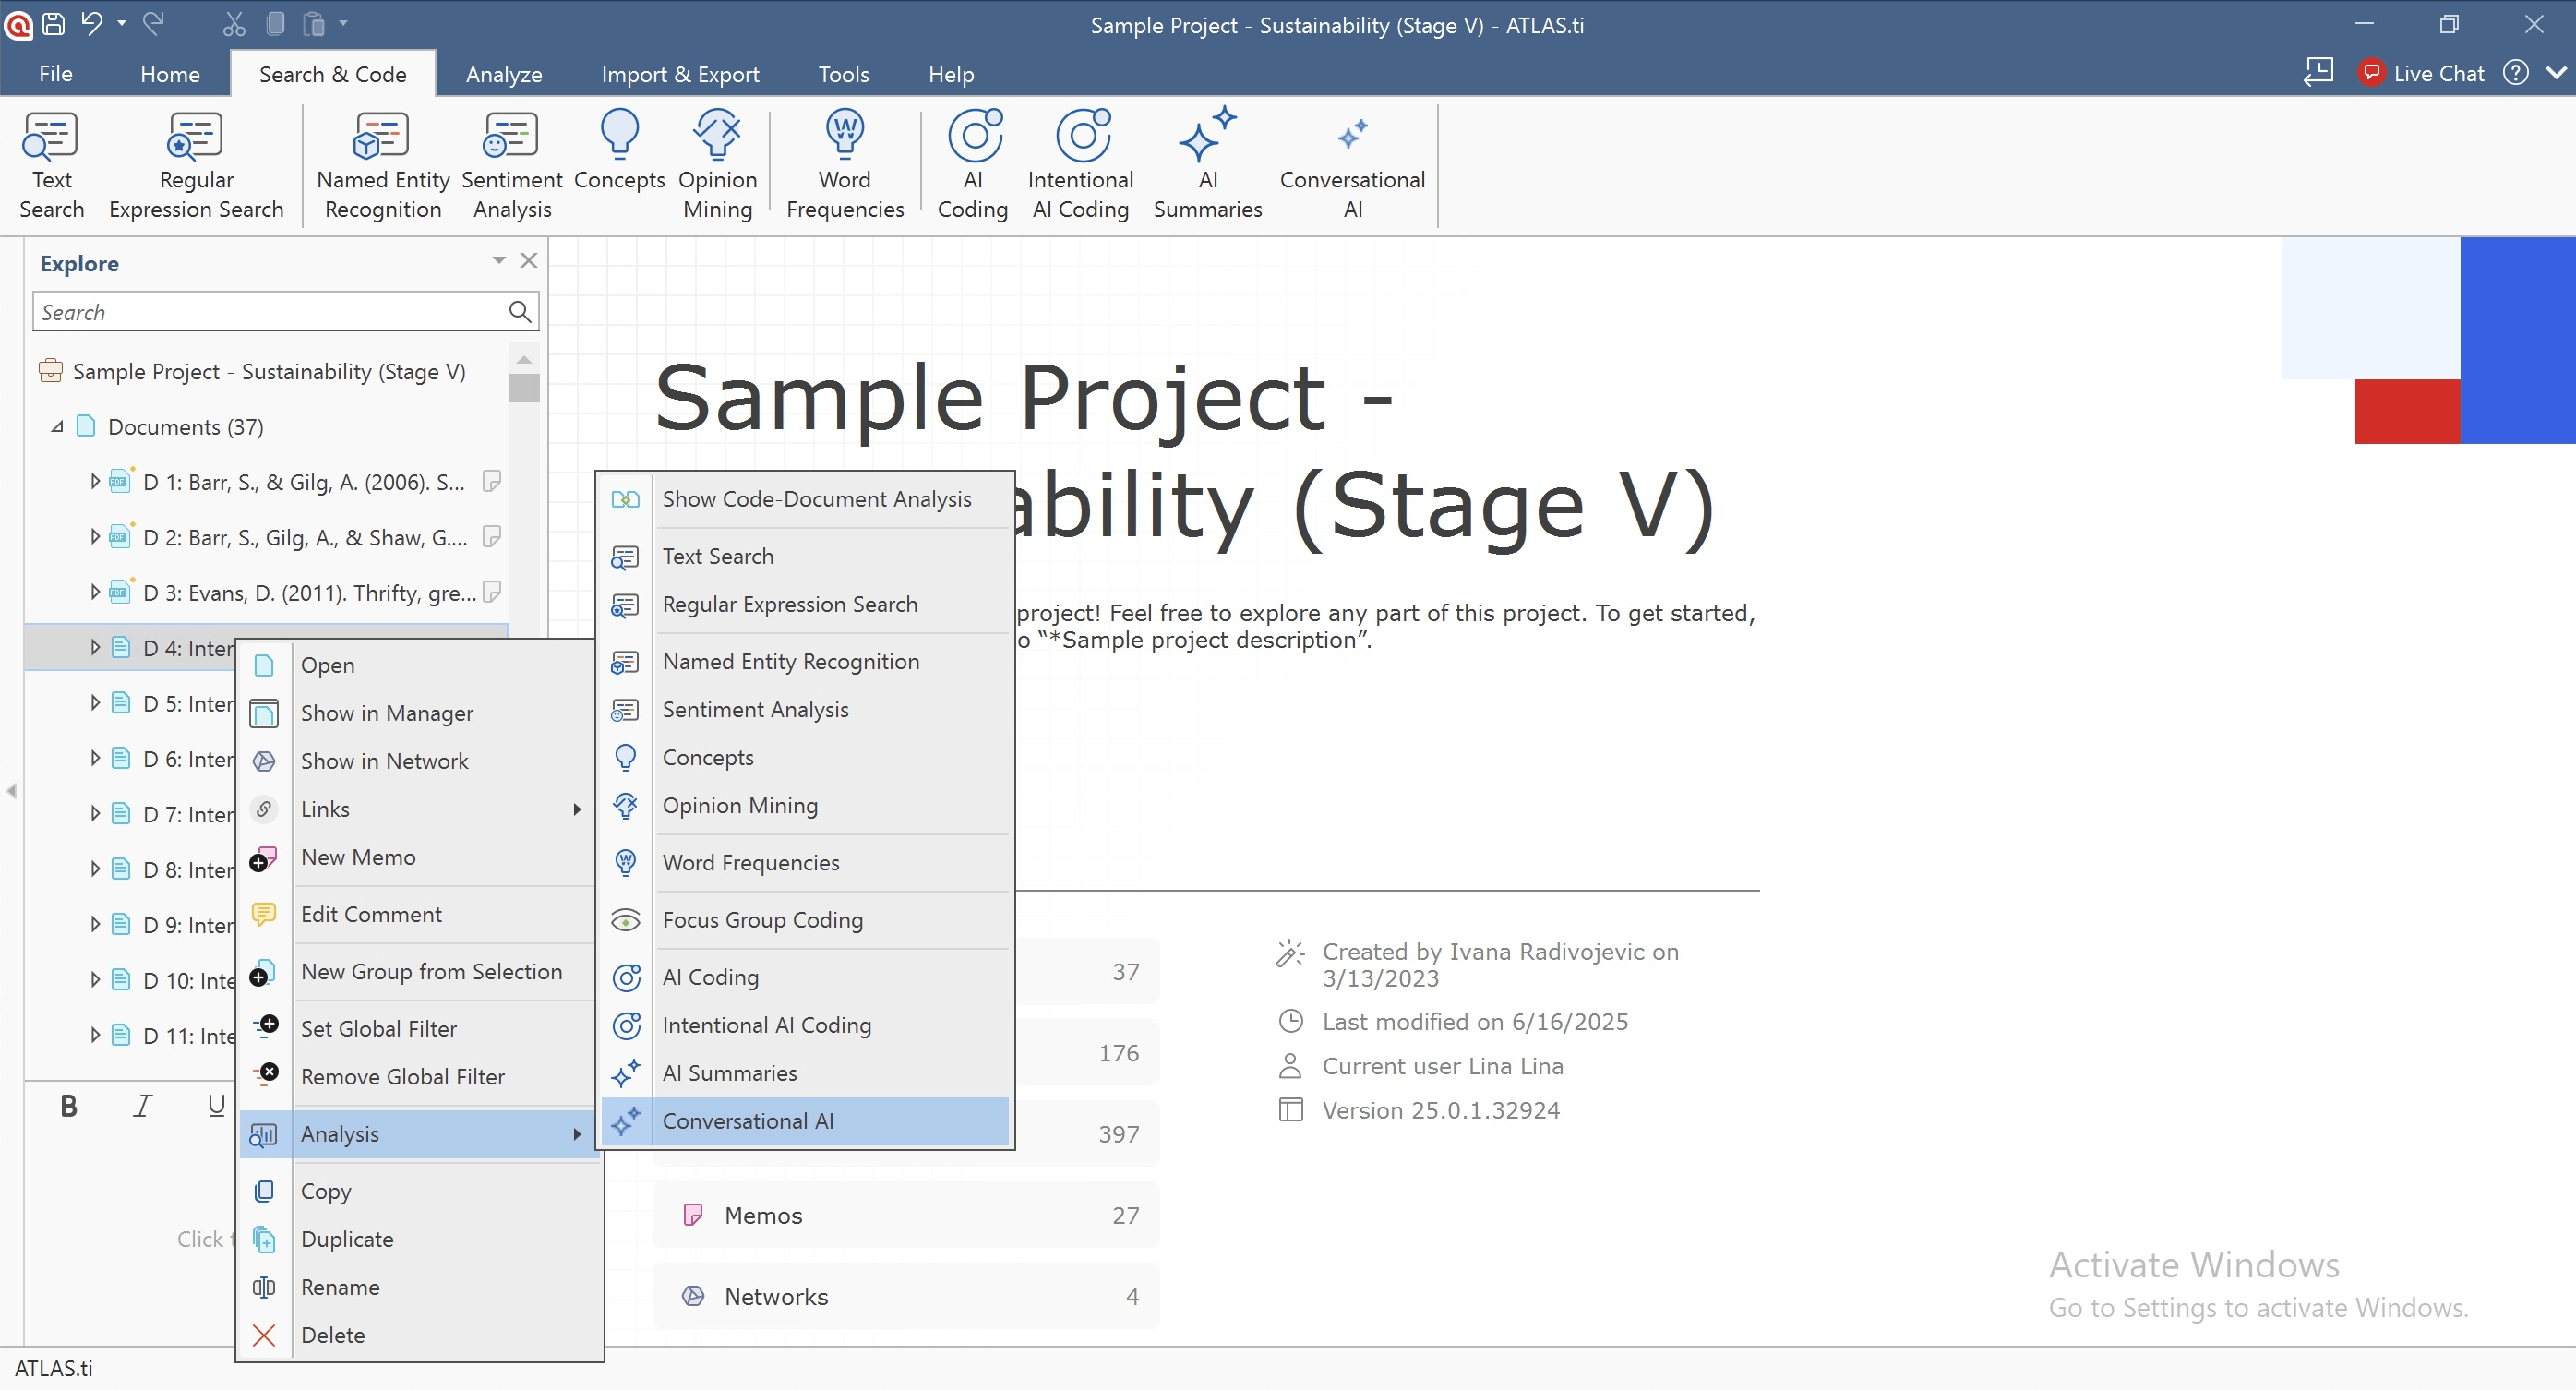Start Intentional AI Coding from ribbon
This screenshot has width=2576, height=1390.
pos(1080,165)
